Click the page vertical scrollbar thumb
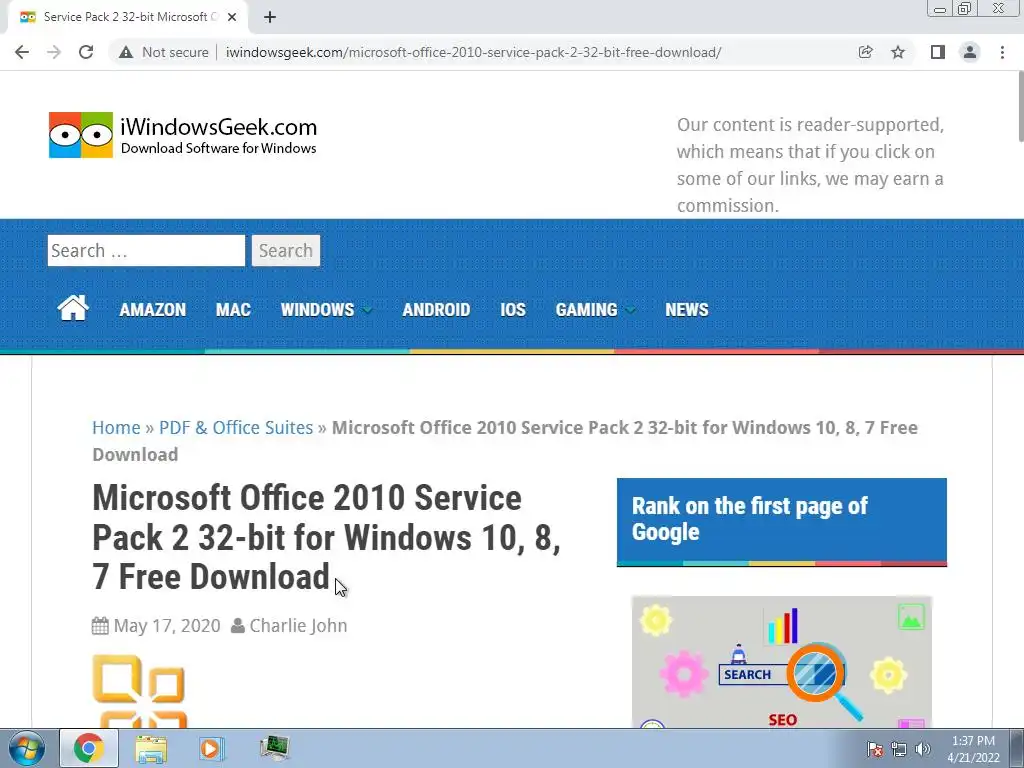The height and width of the screenshot is (768, 1024). (1020, 106)
